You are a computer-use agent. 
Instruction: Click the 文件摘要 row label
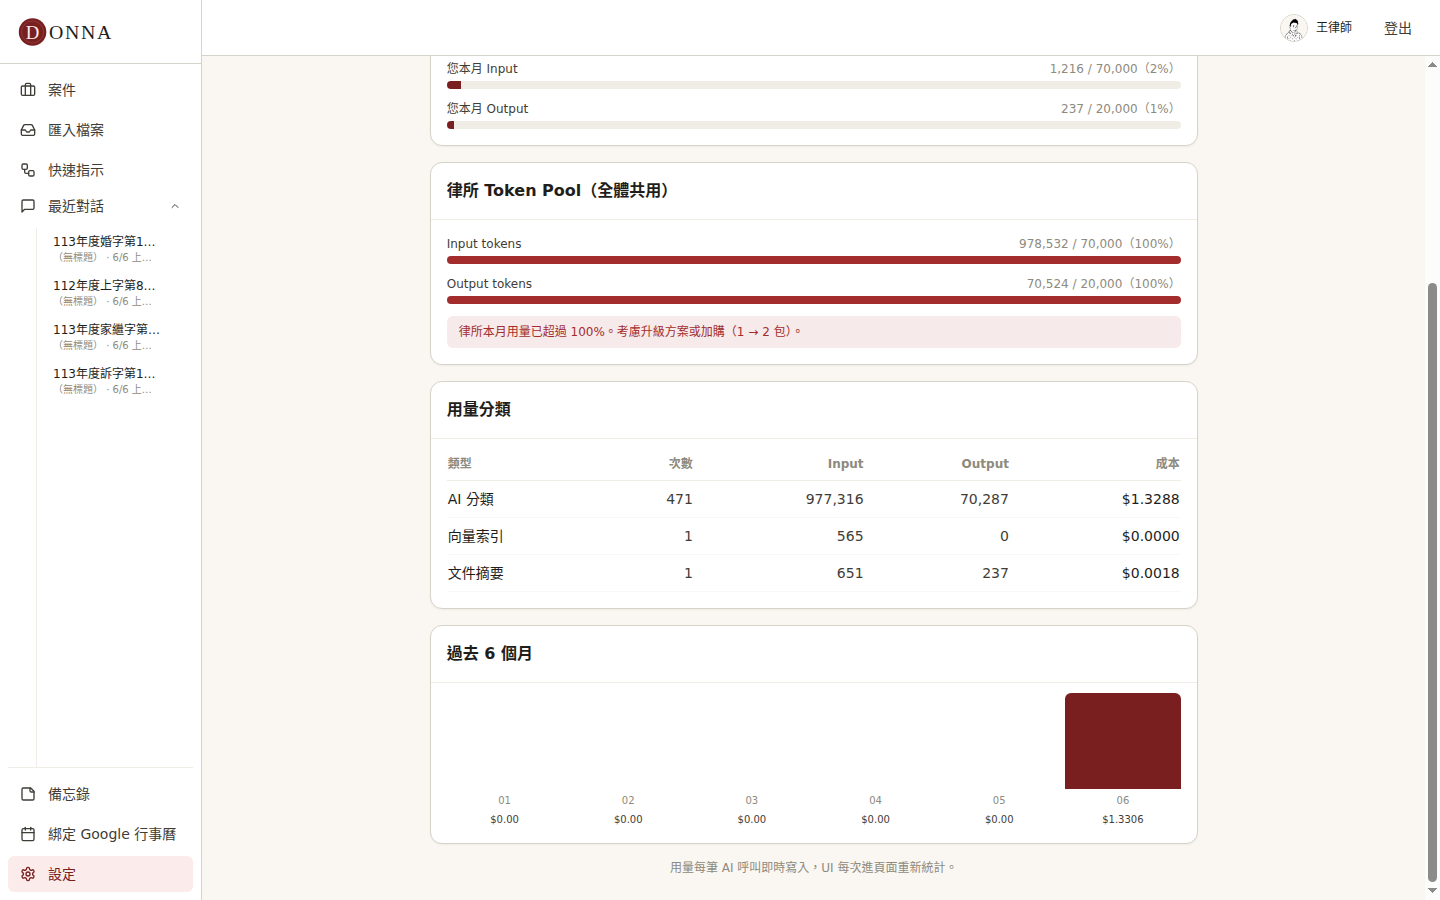click(476, 573)
